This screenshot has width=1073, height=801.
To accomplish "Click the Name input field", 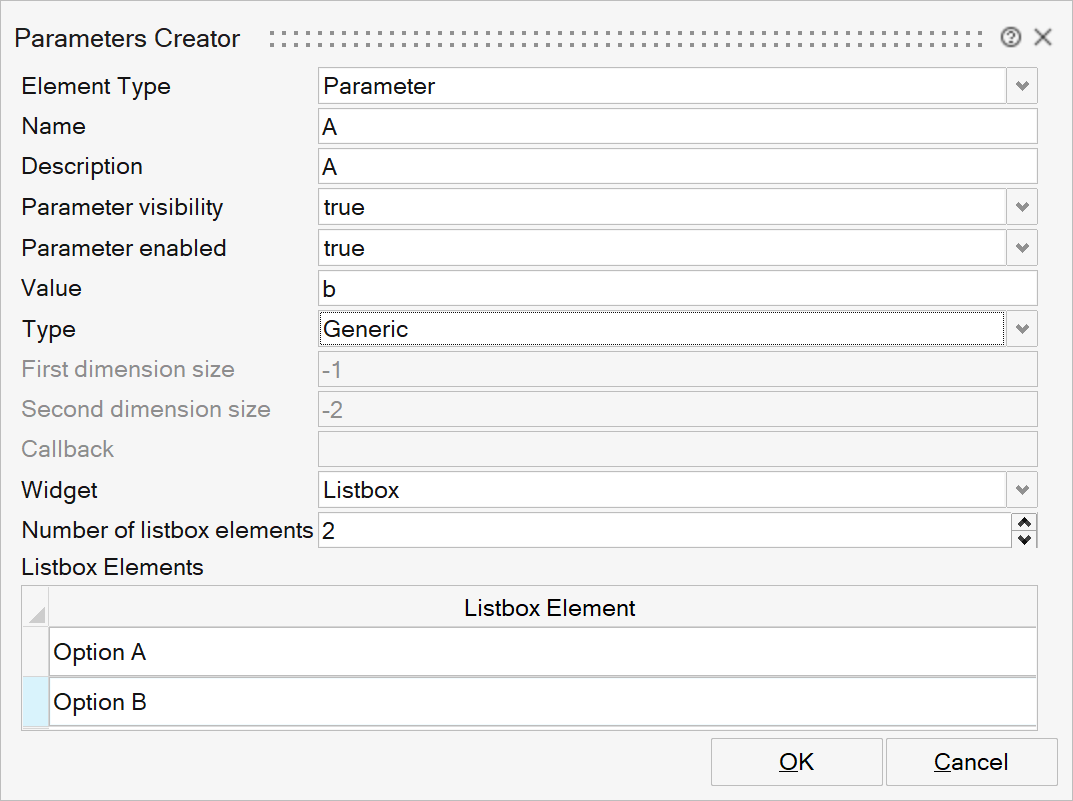I will 677,127.
